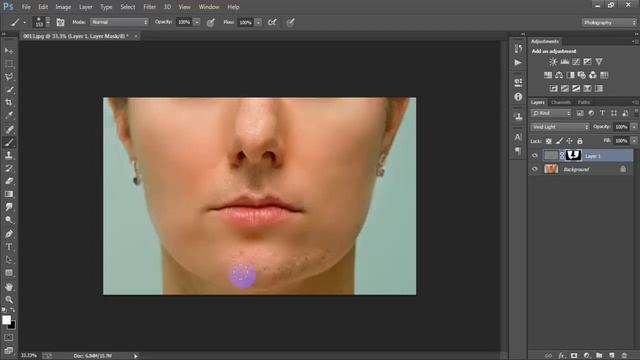
Task: Add a Vibrance adjustment
Action: (x=599, y=62)
